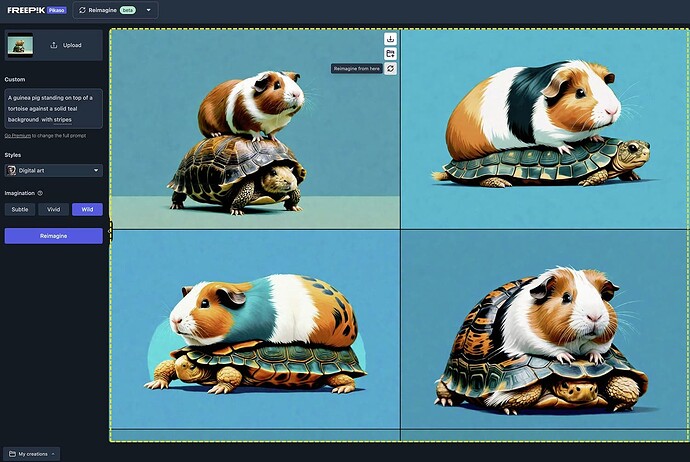Select the Vivid imagination level
690x462 pixels.
pyautogui.click(x=53, y=210)
